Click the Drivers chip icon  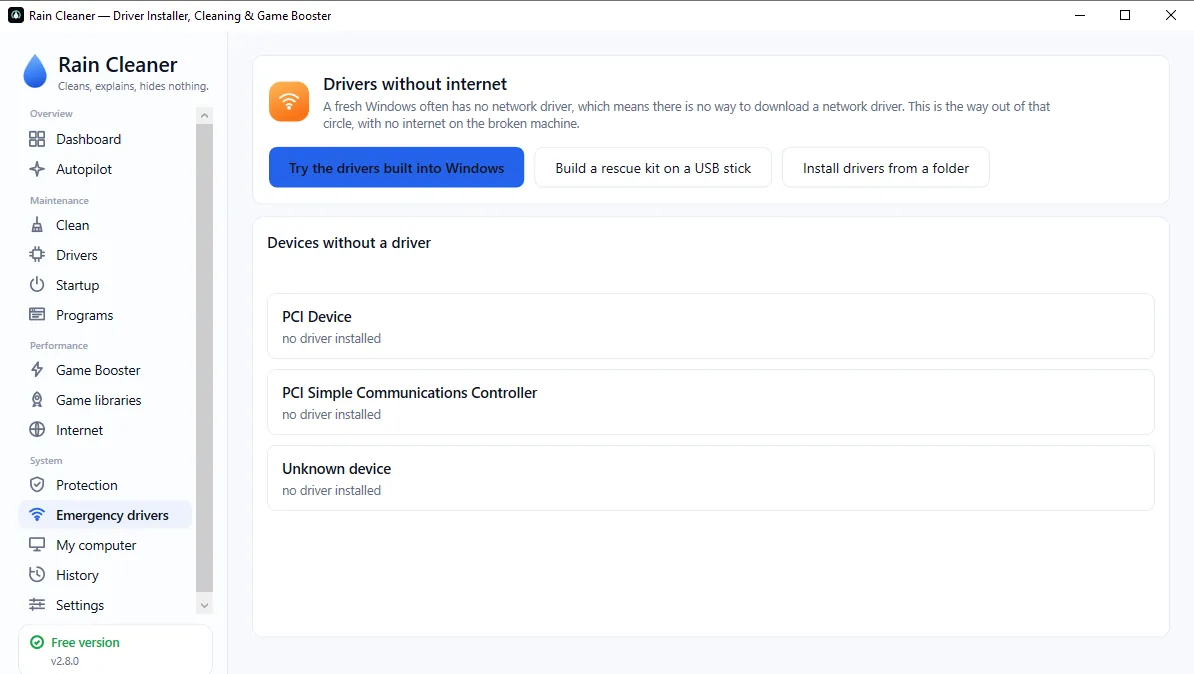pyautogui.click(x=37, y=255)
